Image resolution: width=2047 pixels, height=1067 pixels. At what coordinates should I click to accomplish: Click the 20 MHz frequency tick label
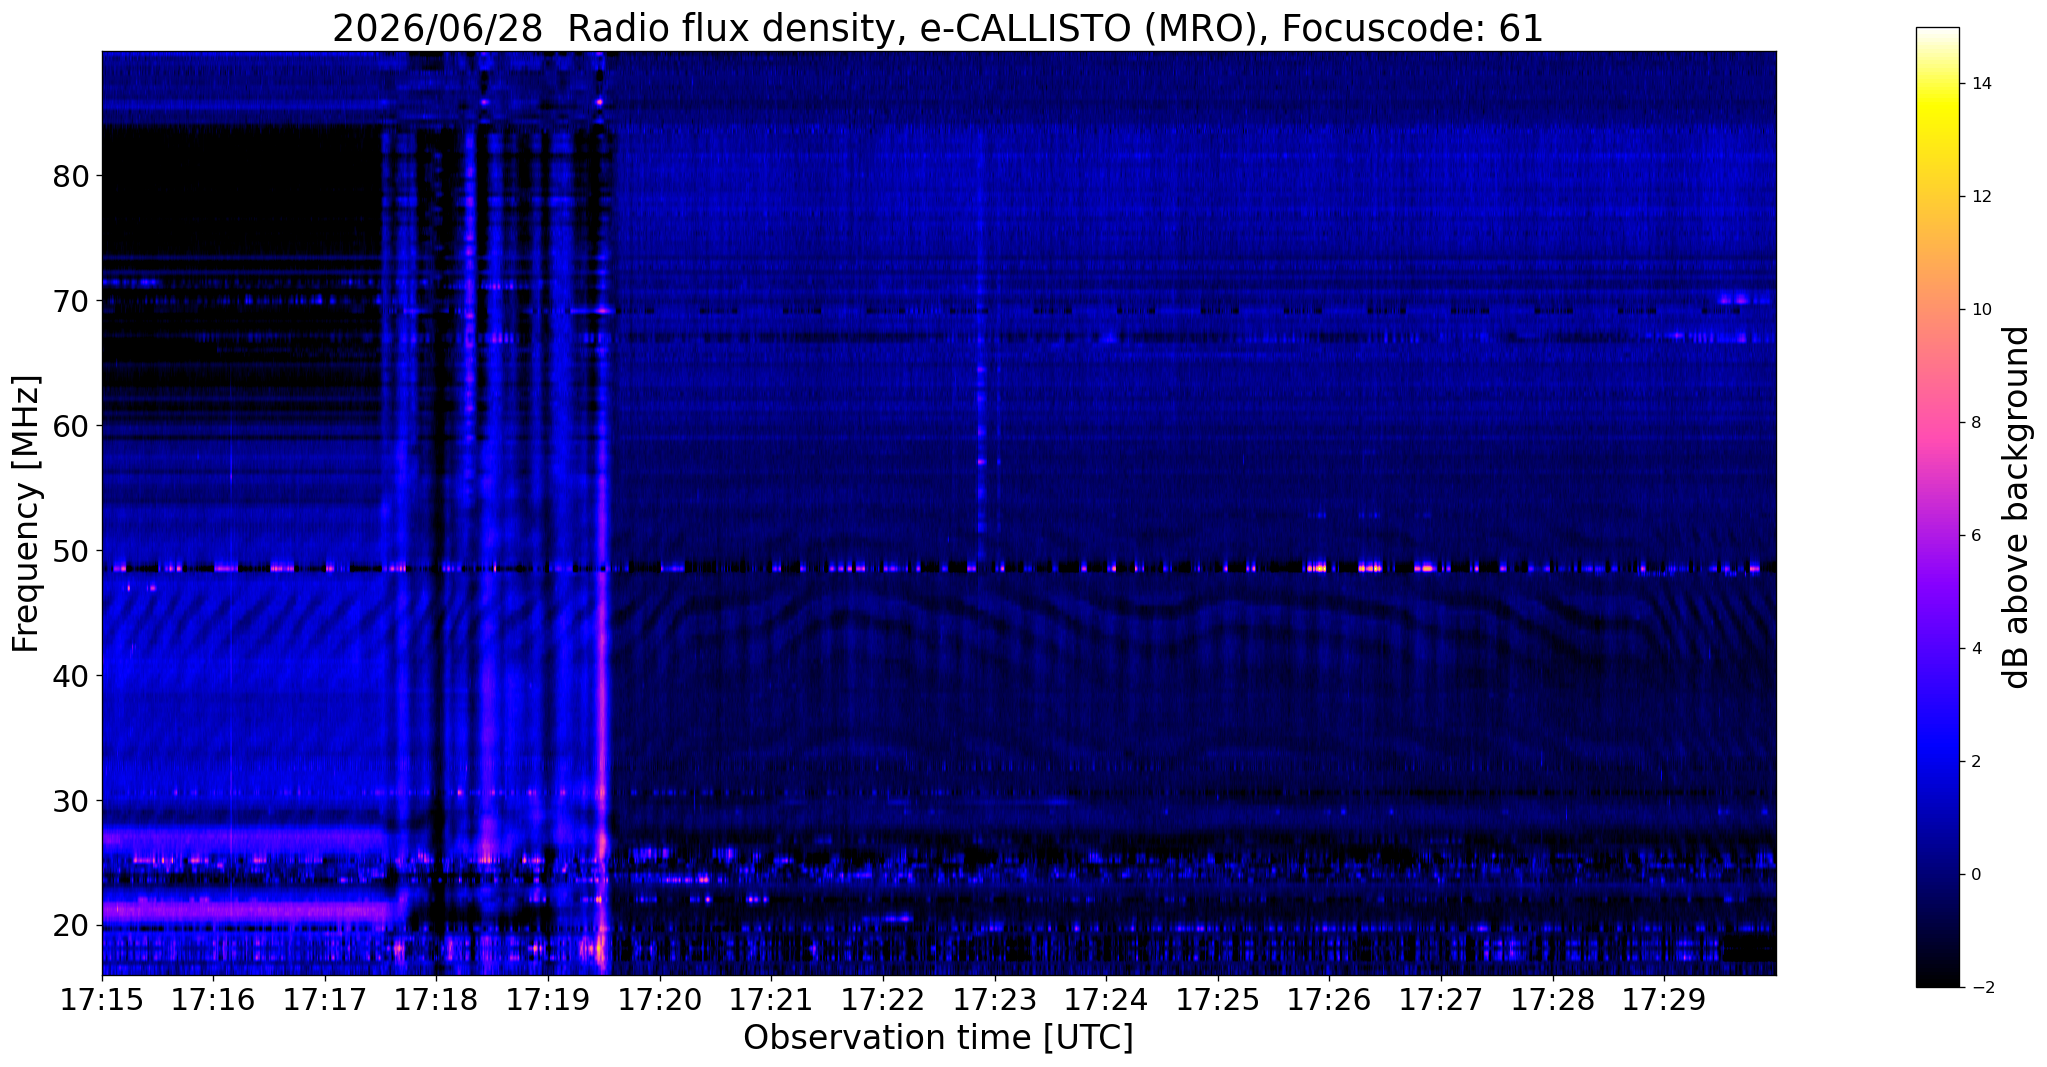click(x=70, y=926)
